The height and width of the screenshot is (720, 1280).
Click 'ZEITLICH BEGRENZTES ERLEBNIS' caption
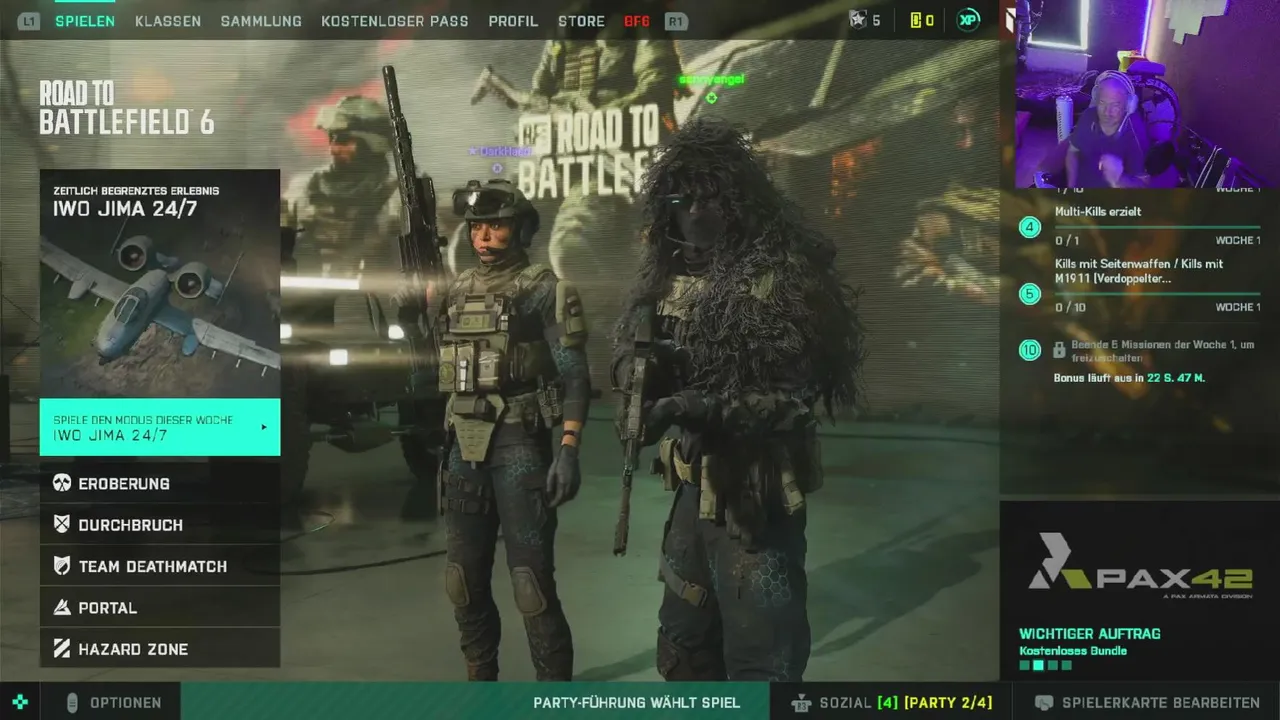pyautogui.click(x=136, y=191)
